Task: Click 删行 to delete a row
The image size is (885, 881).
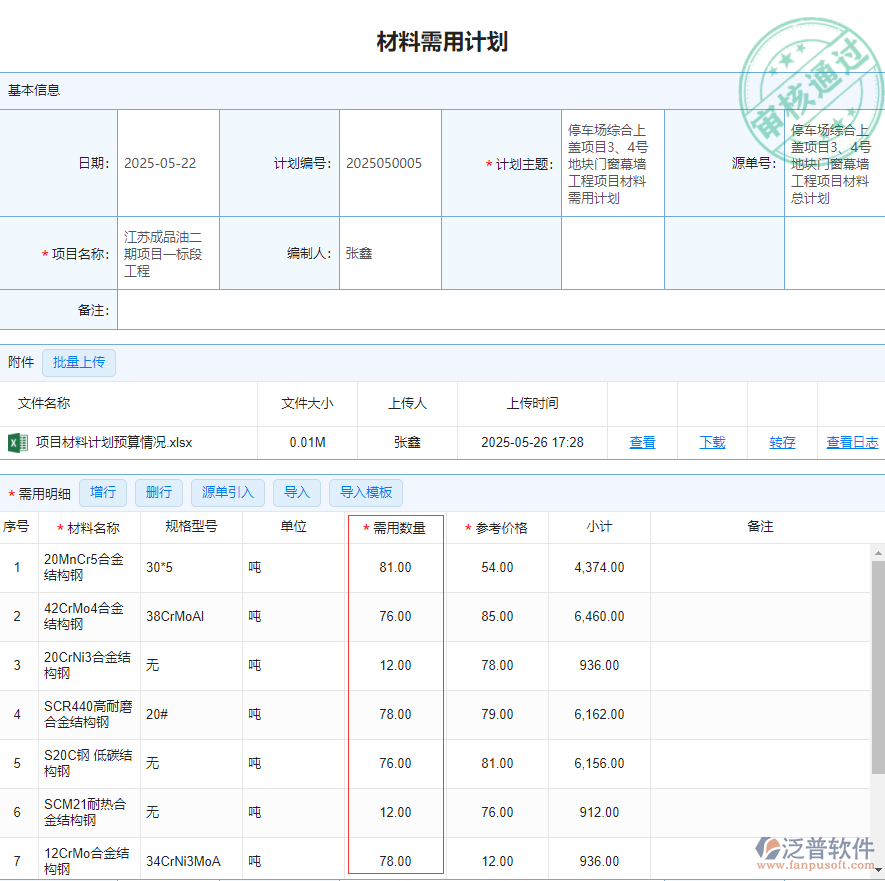Action: point(158,492)
